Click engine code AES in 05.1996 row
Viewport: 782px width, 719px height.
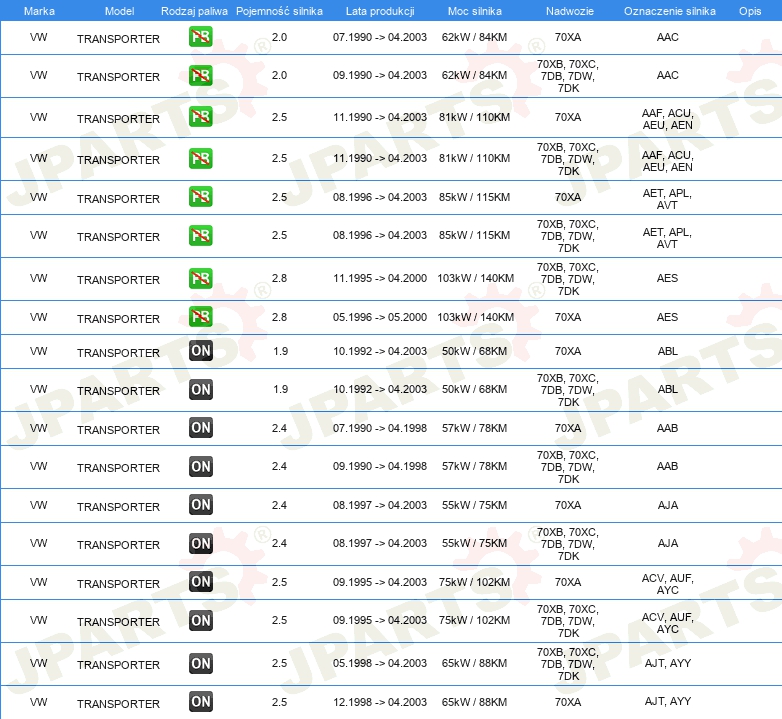point(667,317)
